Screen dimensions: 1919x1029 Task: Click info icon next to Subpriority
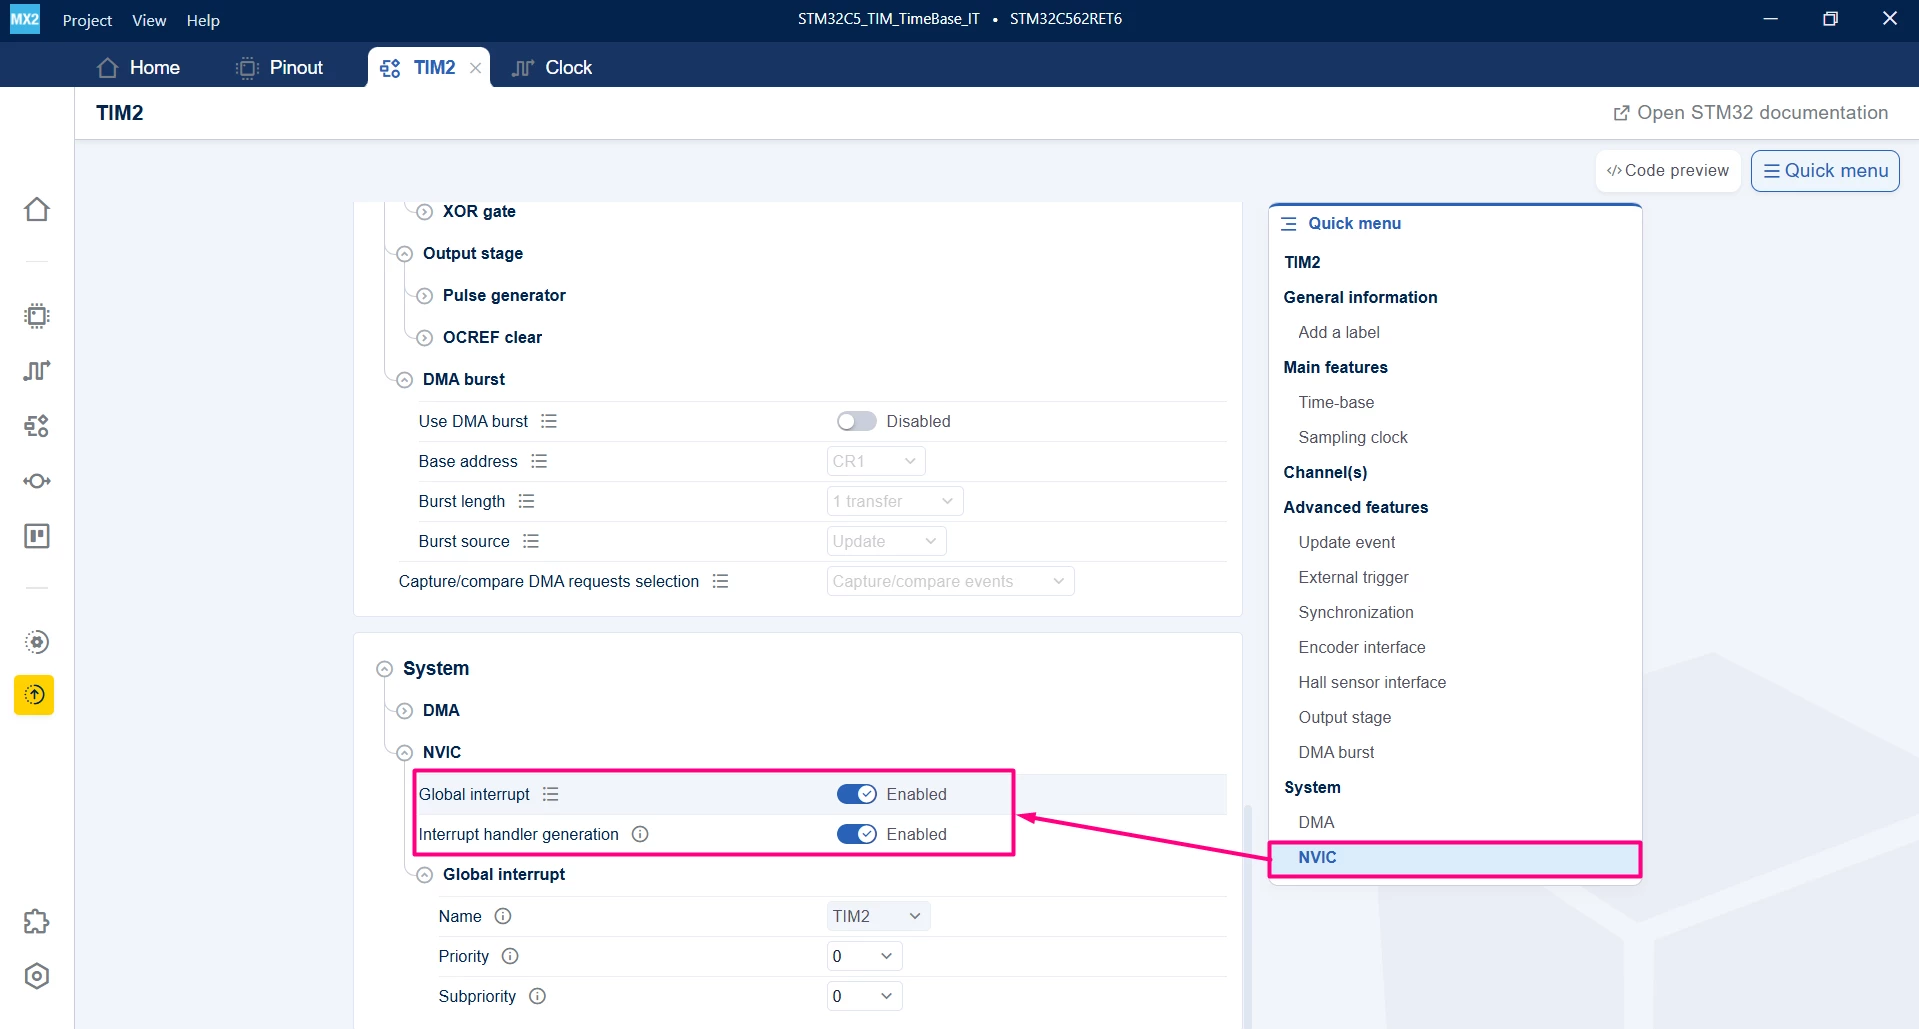(538, 996)
